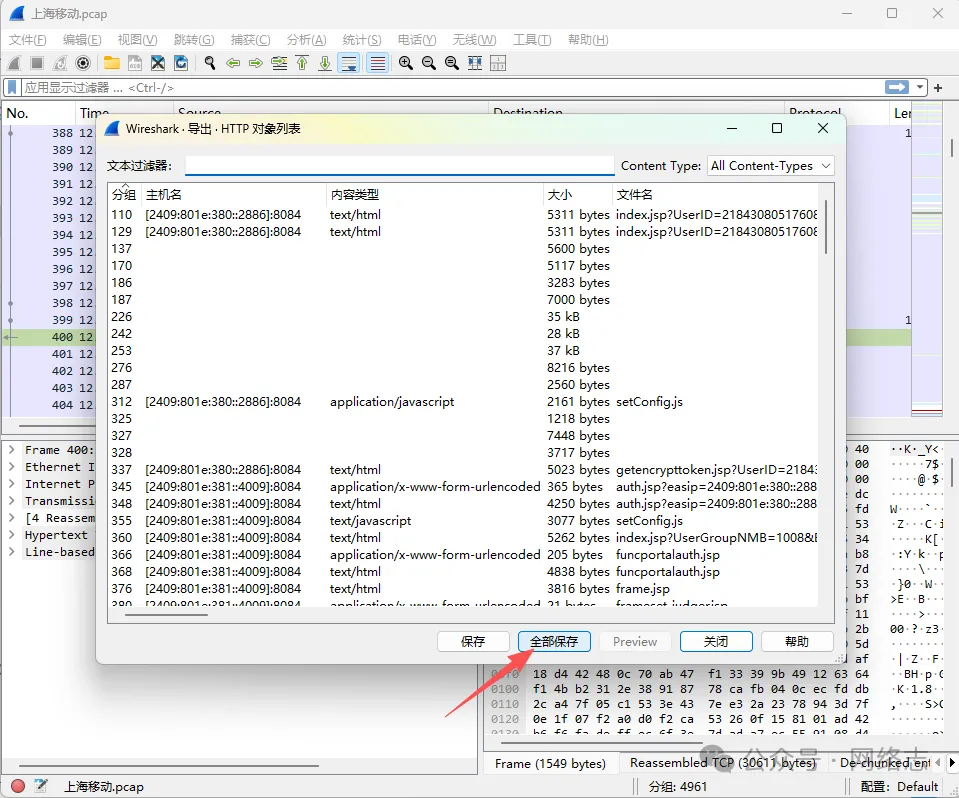Expand the Frame 400 tree node
The image size is (959, 798).
pyautogui.click(x=11, y=450)
